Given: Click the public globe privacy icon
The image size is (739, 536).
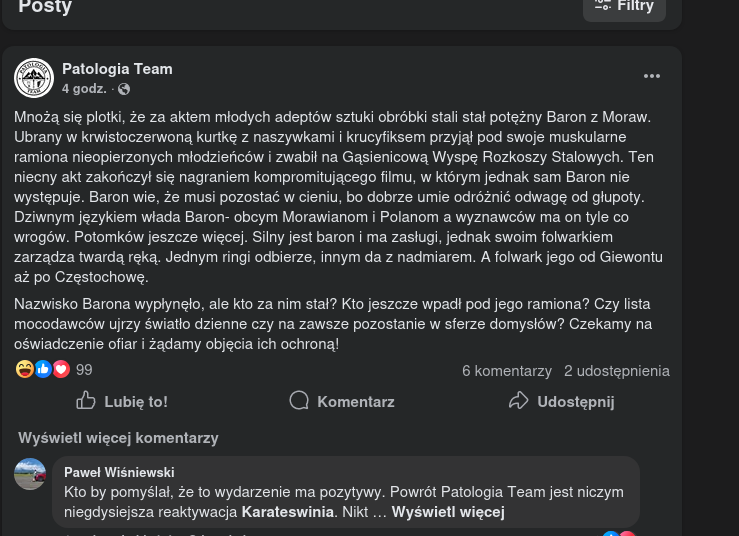Looking at the screenshot, I should coord(124,89).
